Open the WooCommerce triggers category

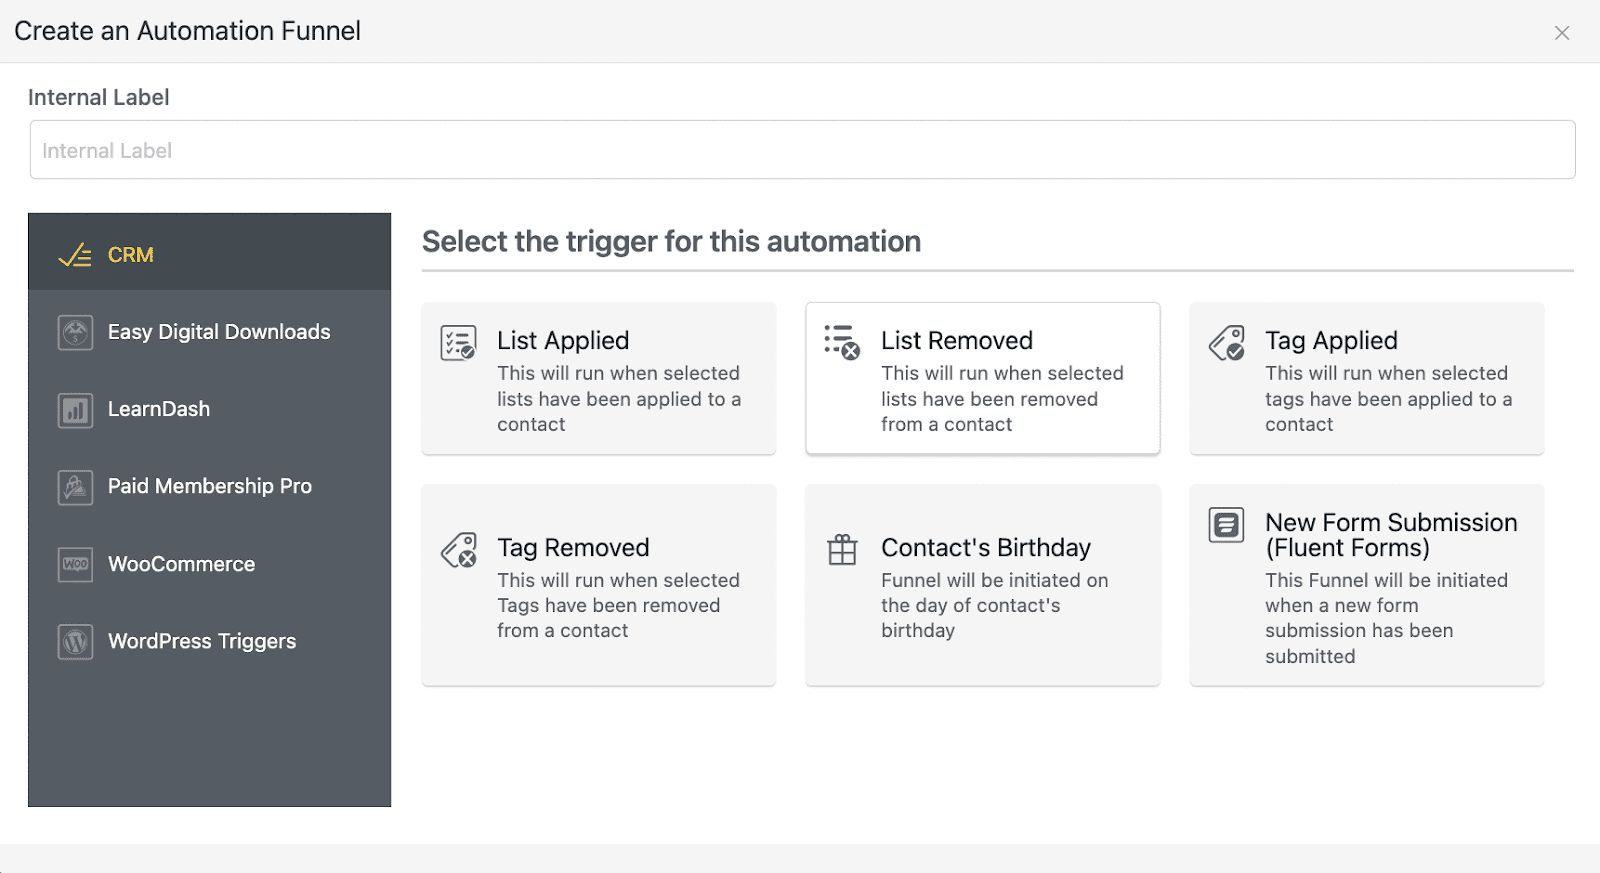(182, 564)
